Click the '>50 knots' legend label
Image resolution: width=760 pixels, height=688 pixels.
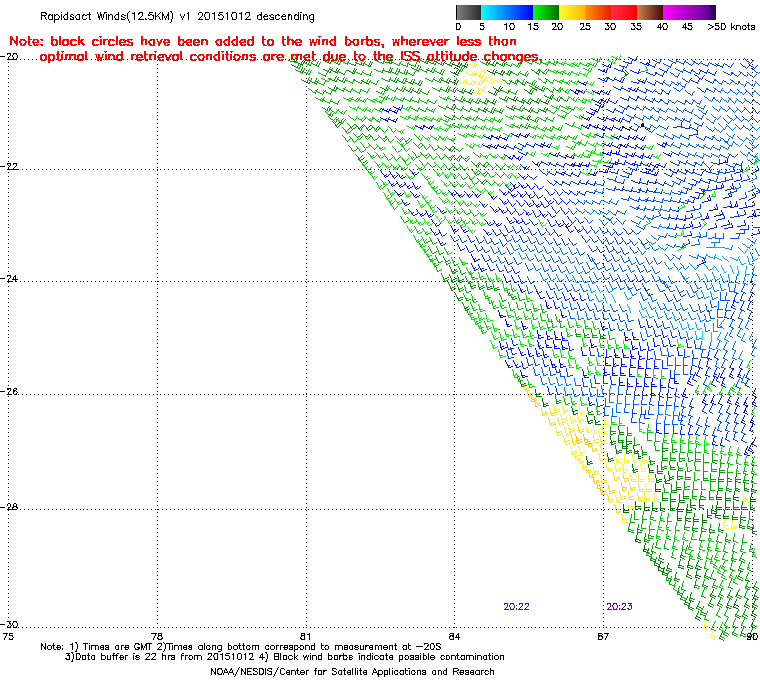pos(731,27)
